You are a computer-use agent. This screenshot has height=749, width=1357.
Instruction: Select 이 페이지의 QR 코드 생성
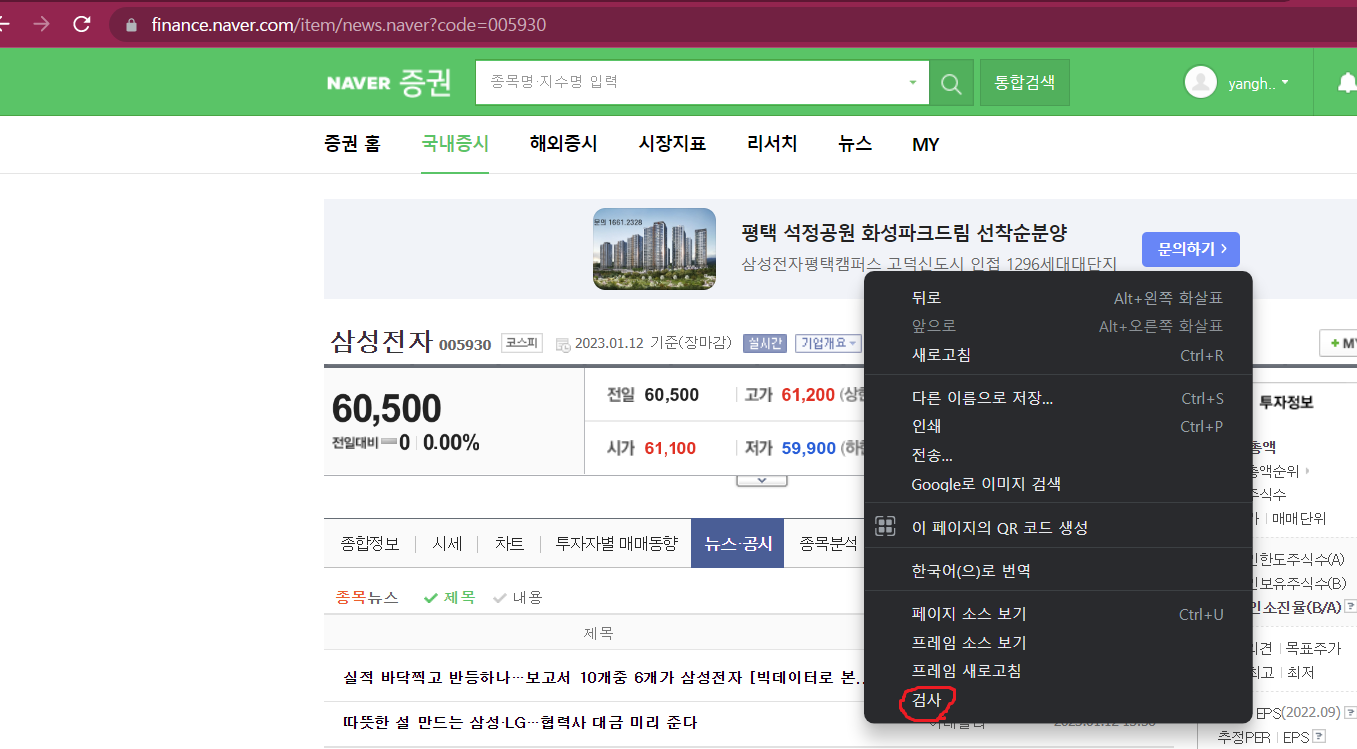click(999, 527)
